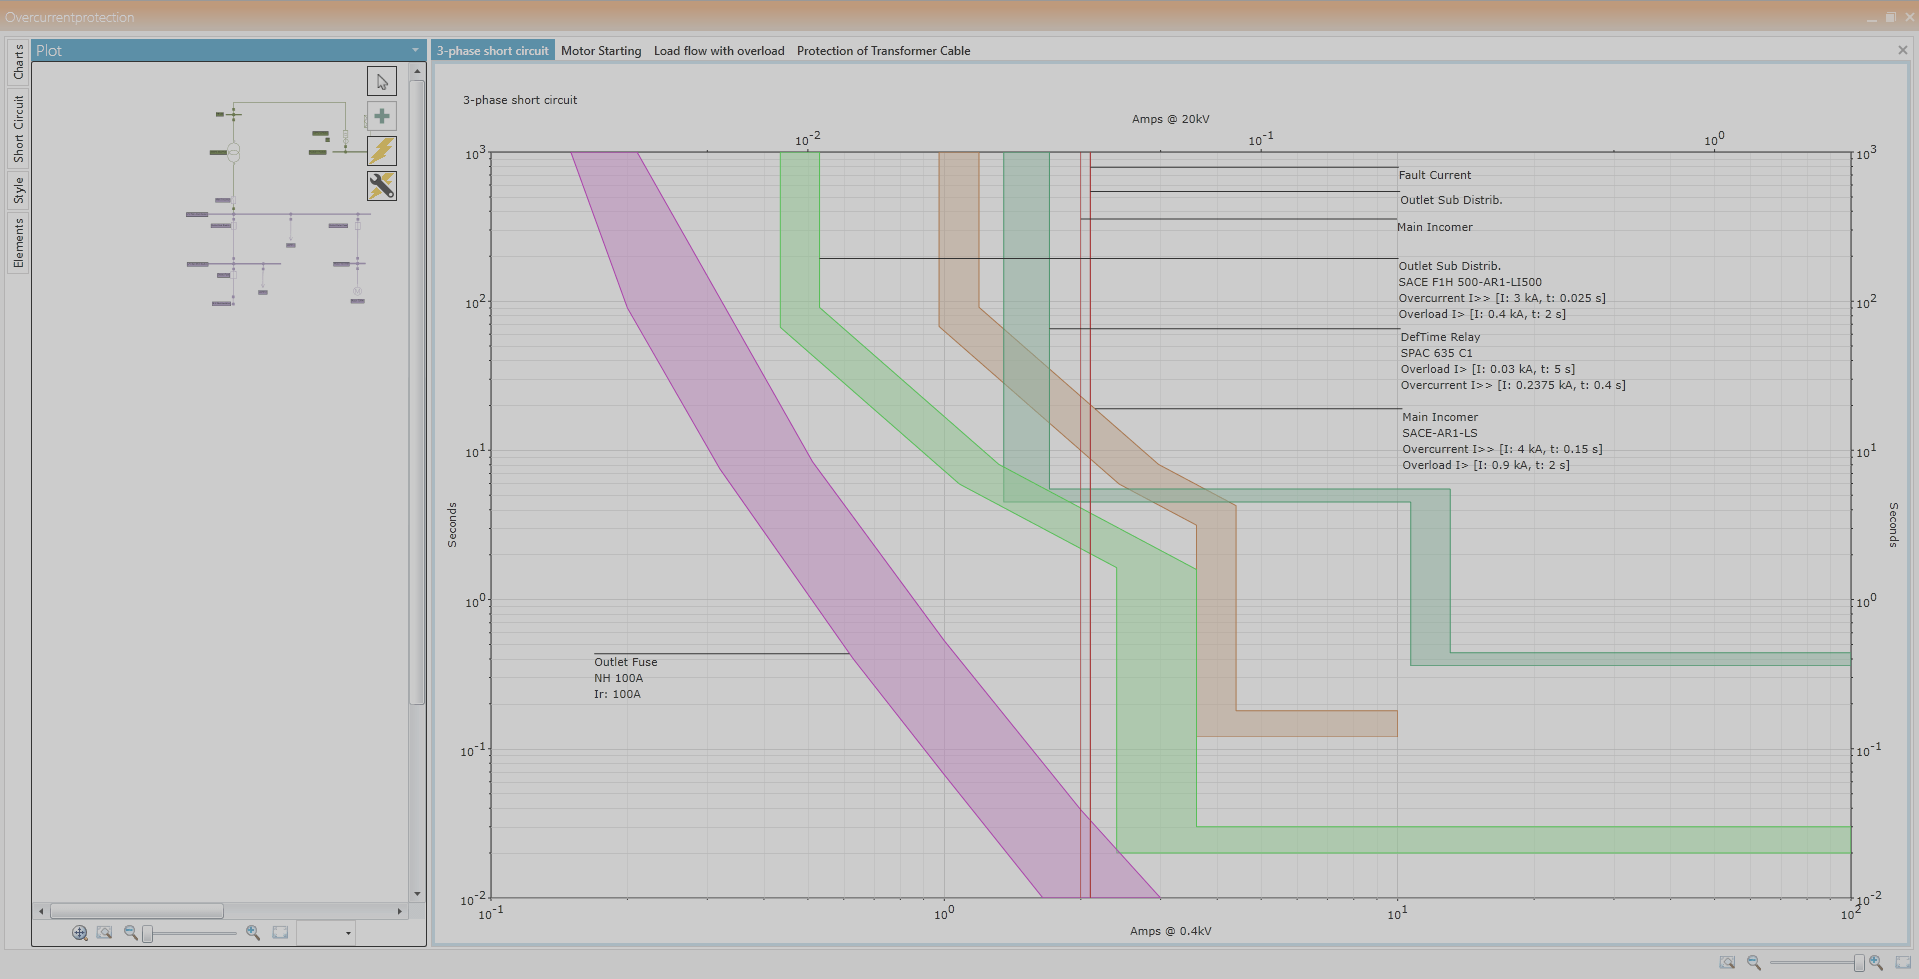This screenshot has width=1919, height=979.
Task: Click the Plot panel scroll up arrow
Action: click(417, 71)
